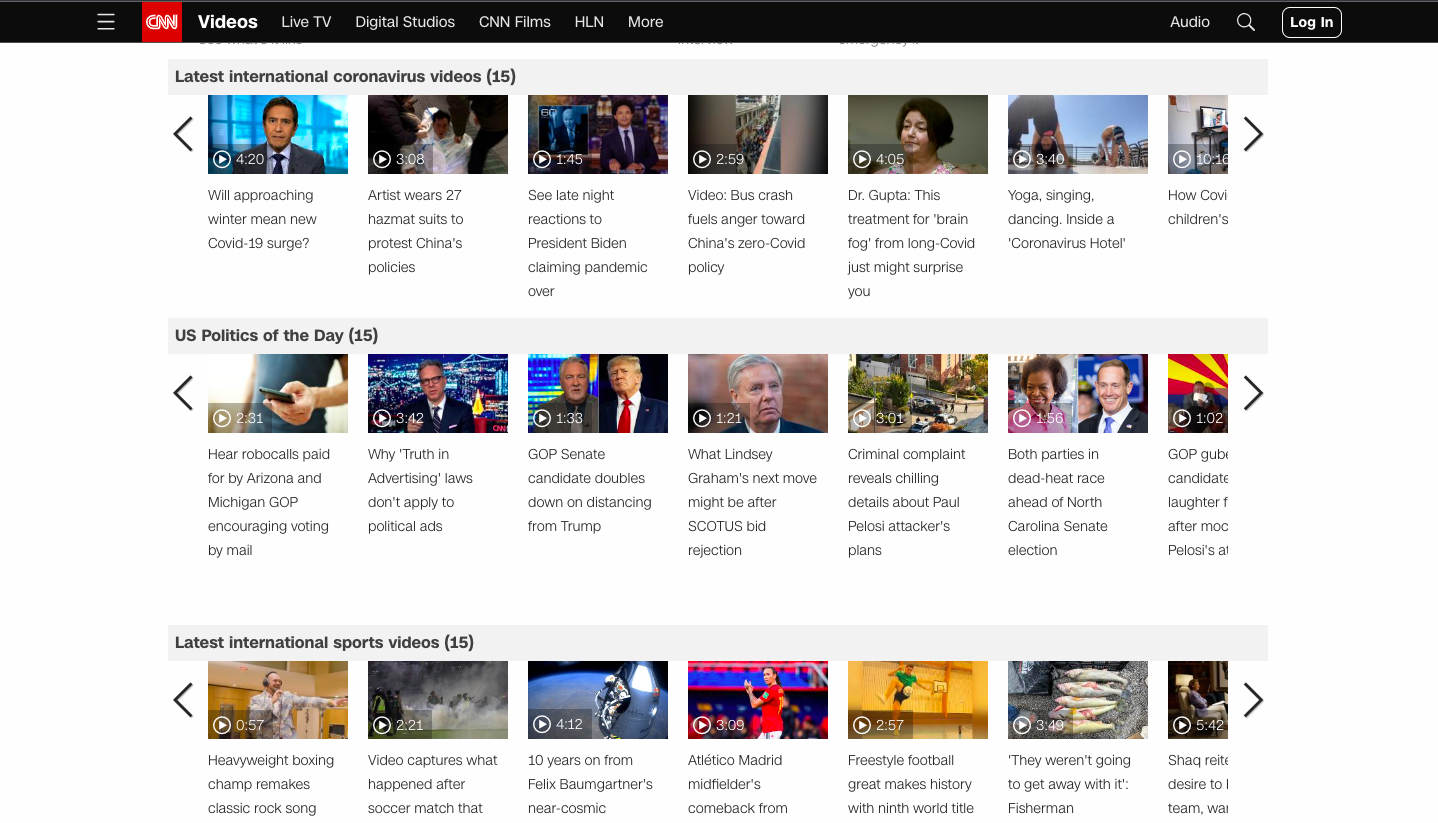Viewport: 1438px width, 823px height.
Task: Advance the coronavirus videos carousel right
Action: click(x=1253, y=133)
